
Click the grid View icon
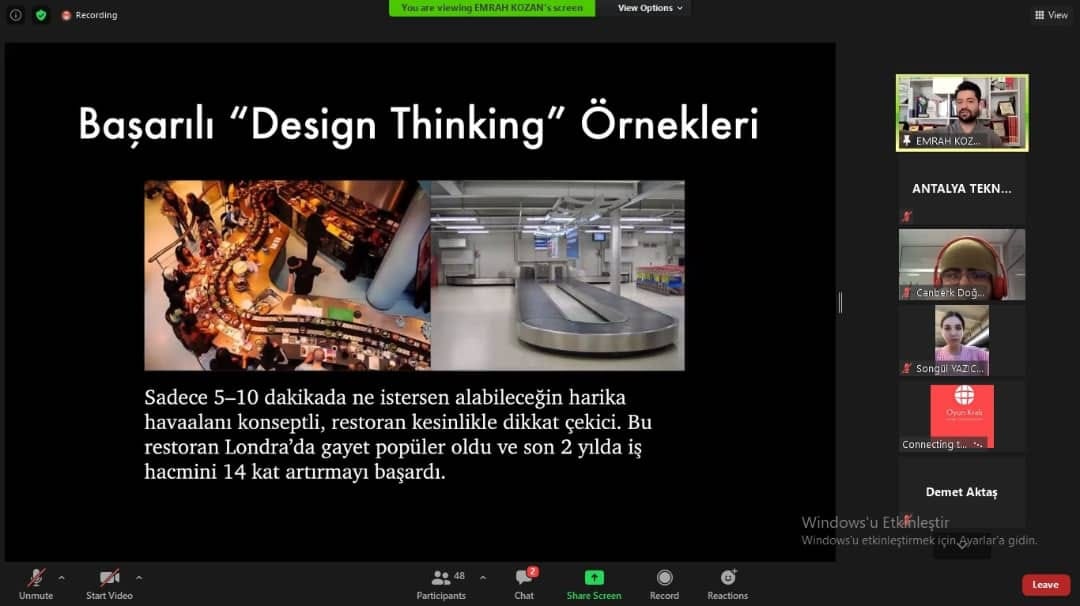point(1051,15)
